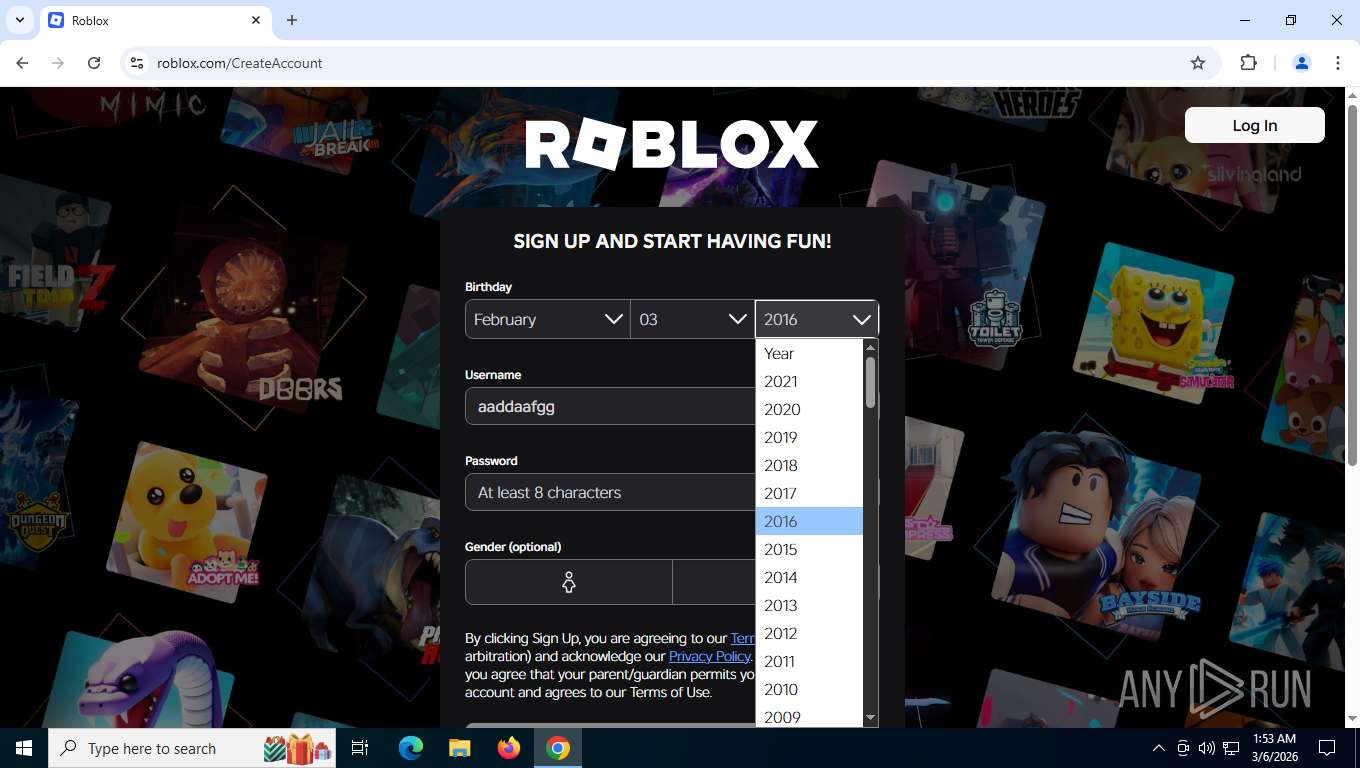The image size is (1360, 768).
Task: Click the Roblox browser tab
Action: coord(155,20)
